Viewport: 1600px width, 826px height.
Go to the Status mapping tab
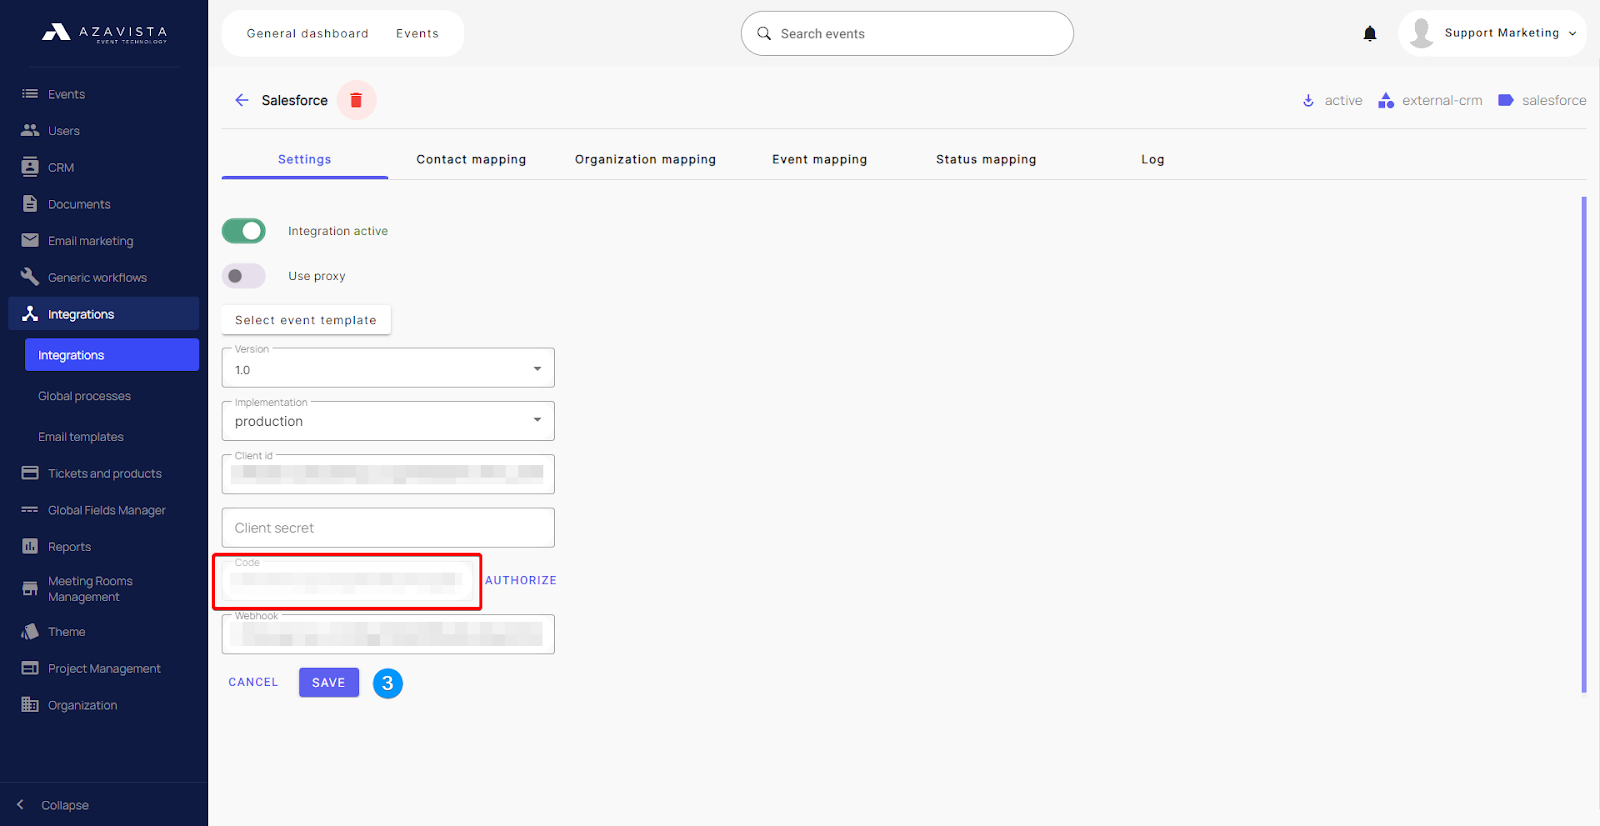coord(986,159)
